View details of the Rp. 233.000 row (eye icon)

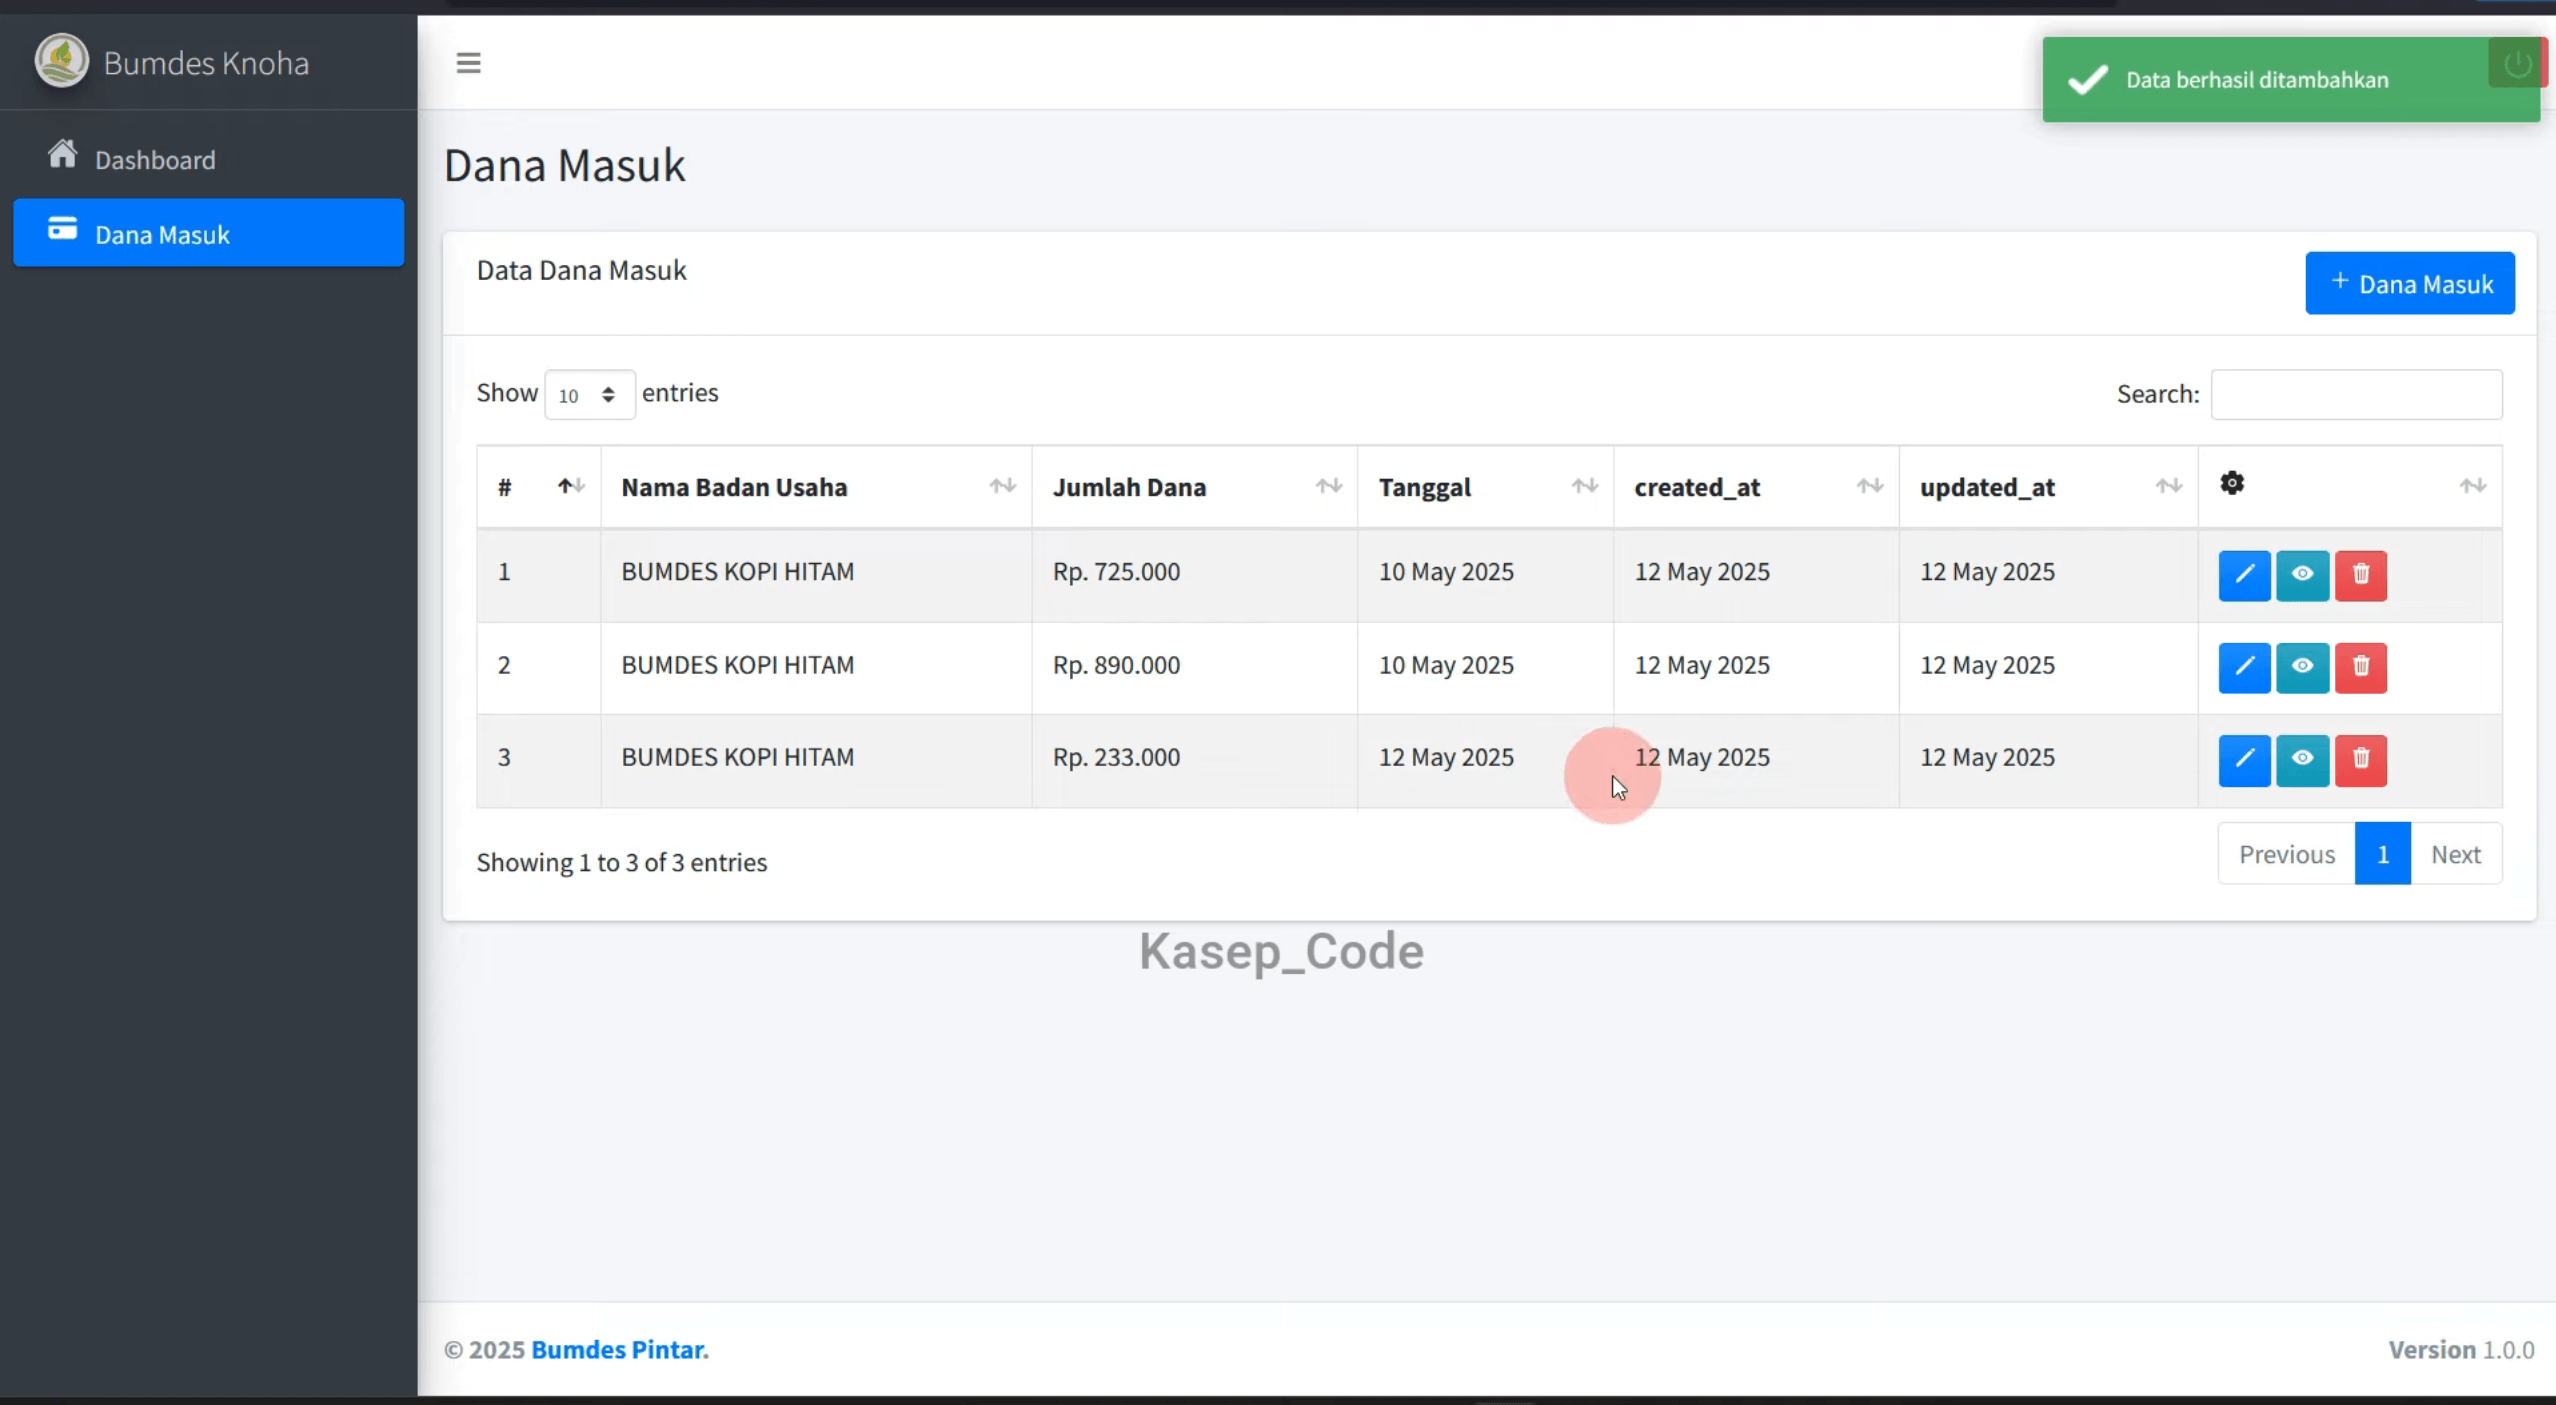coord(2302,760)
